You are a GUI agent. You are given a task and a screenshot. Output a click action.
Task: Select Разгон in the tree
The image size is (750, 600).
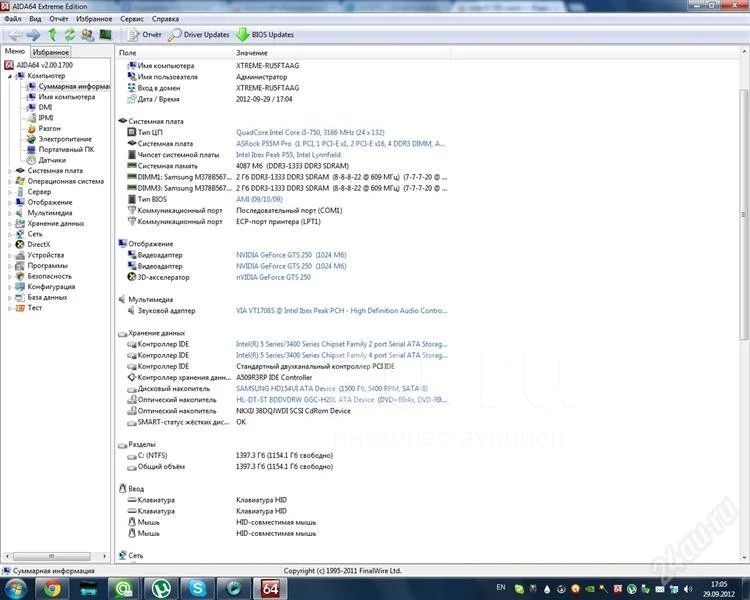(49, 128)
